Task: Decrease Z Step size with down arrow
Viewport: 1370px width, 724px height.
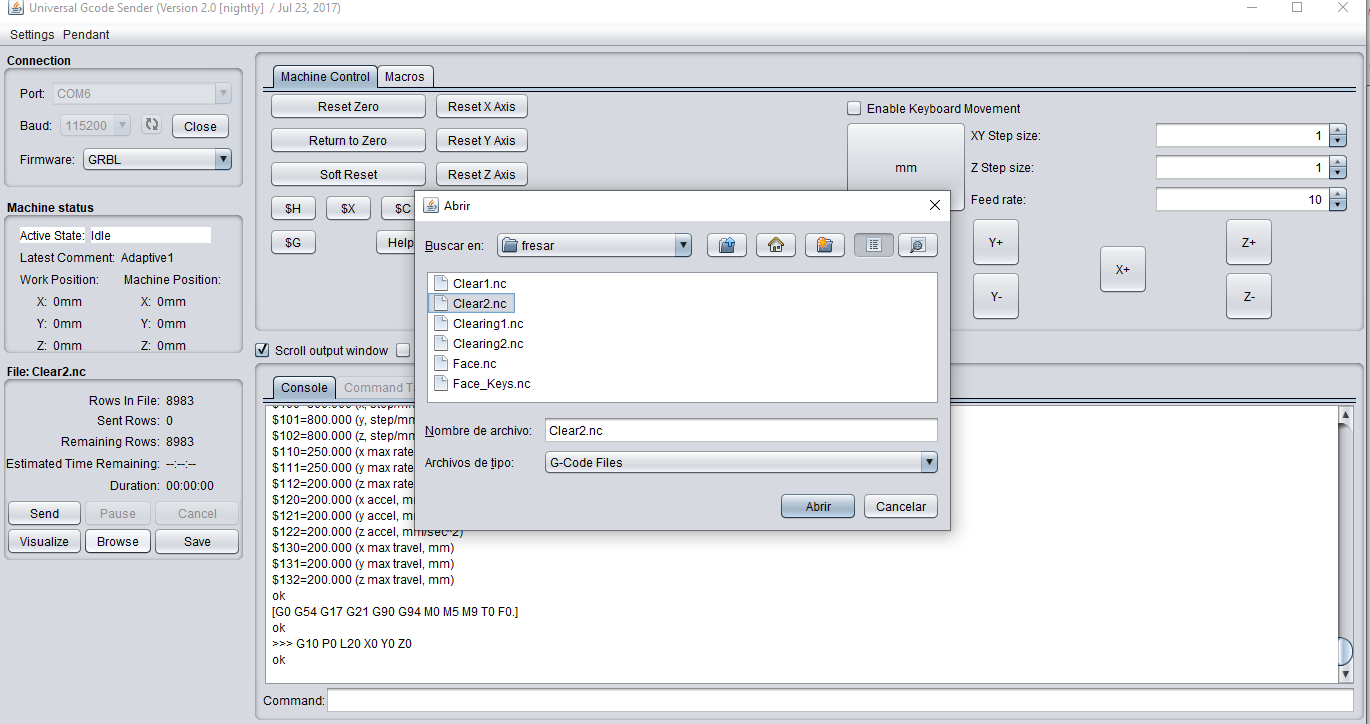Action: coord(1339,173)
